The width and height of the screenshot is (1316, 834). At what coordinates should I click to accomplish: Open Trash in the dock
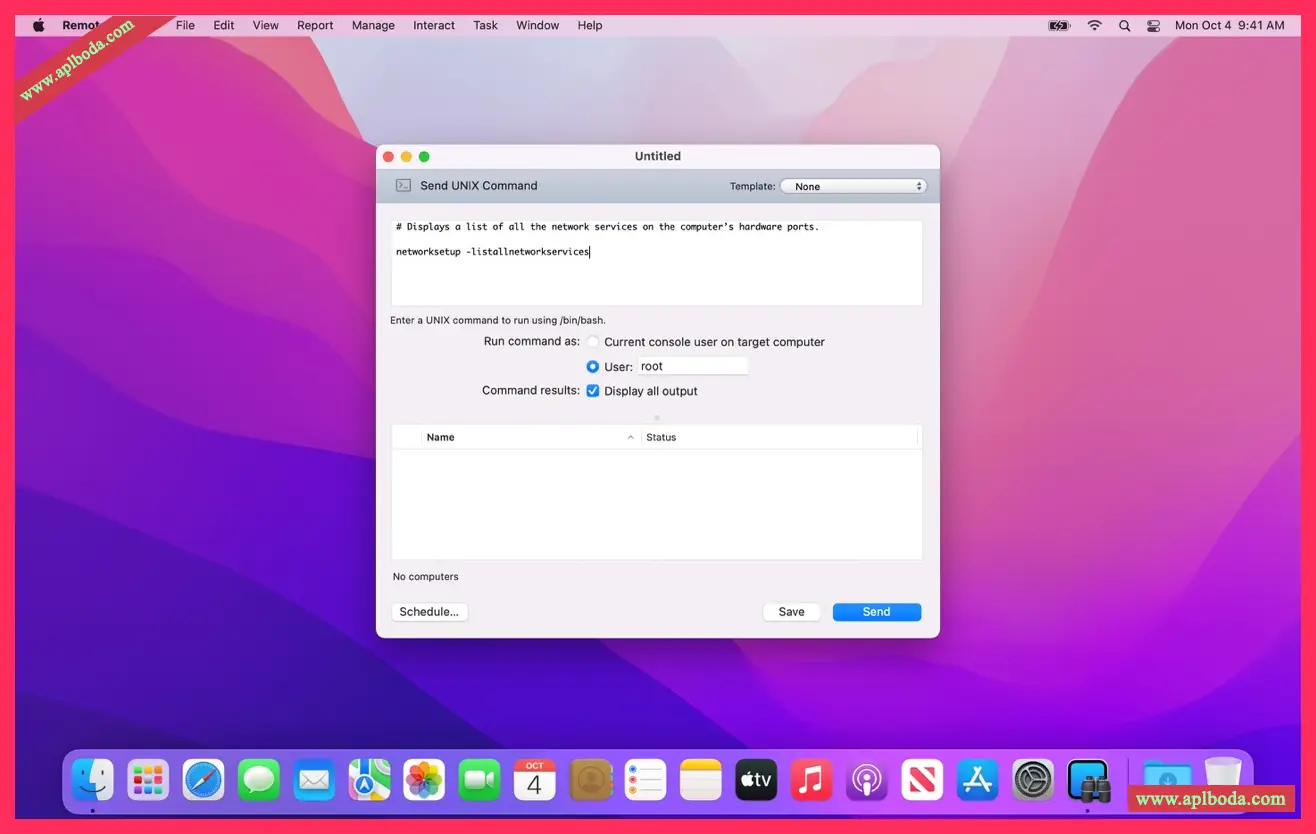tap(1222, 779)
